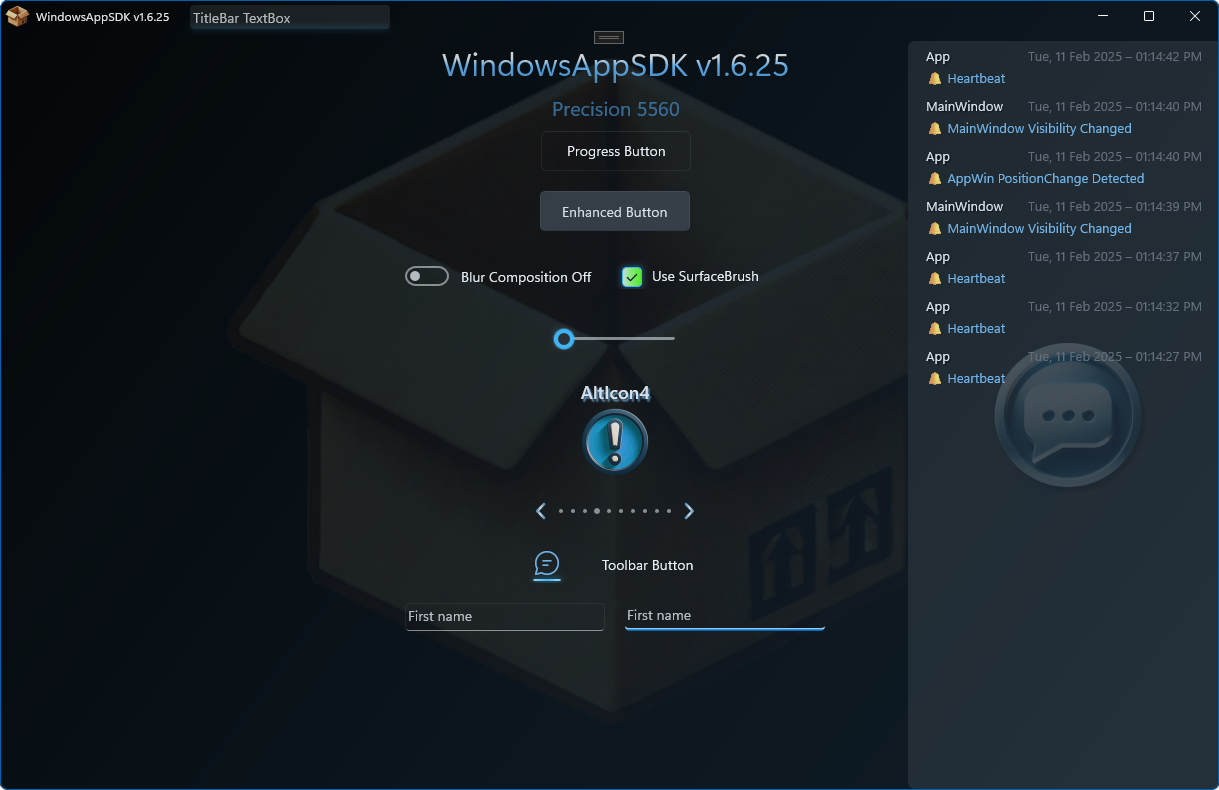The width and height of the screenshot is (1219, 790).
Task: Open Heartbeat message from 01:14:32 PM
Action: 977,329
